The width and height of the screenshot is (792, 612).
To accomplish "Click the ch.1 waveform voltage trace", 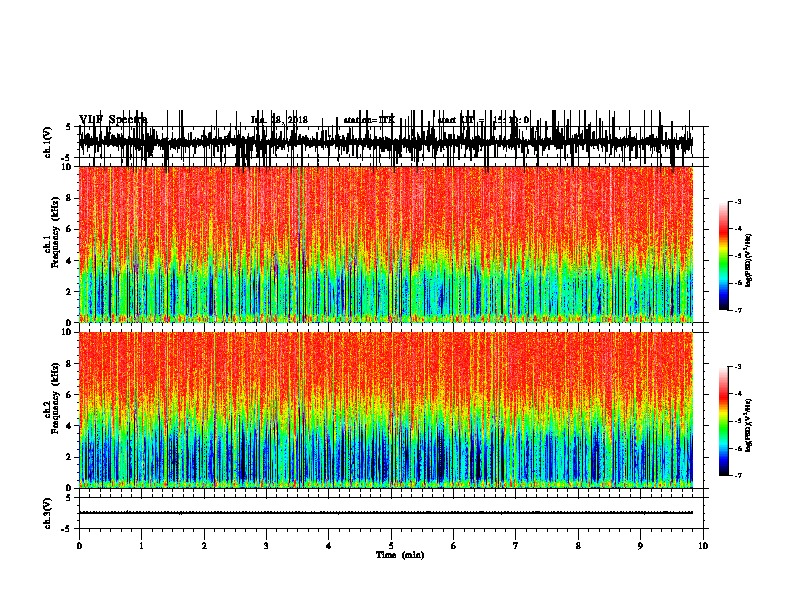I will point(386,141).
